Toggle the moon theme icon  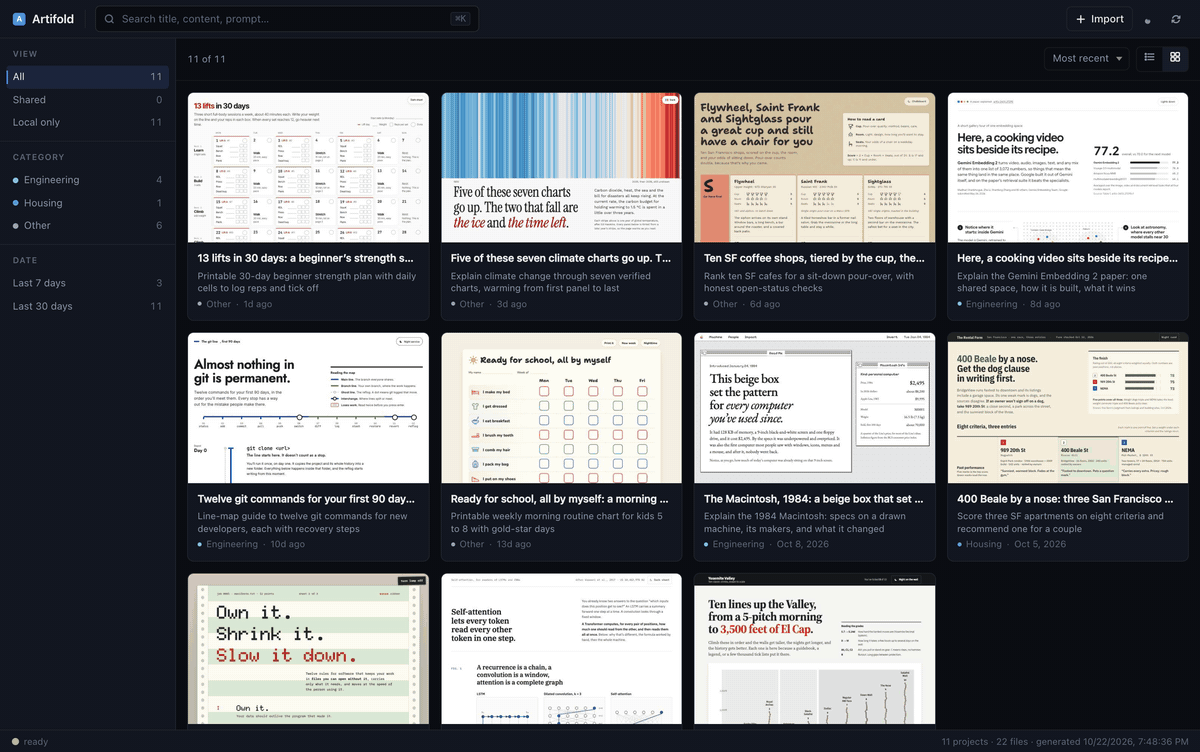pyautogui.click(x=1148, y=19)
